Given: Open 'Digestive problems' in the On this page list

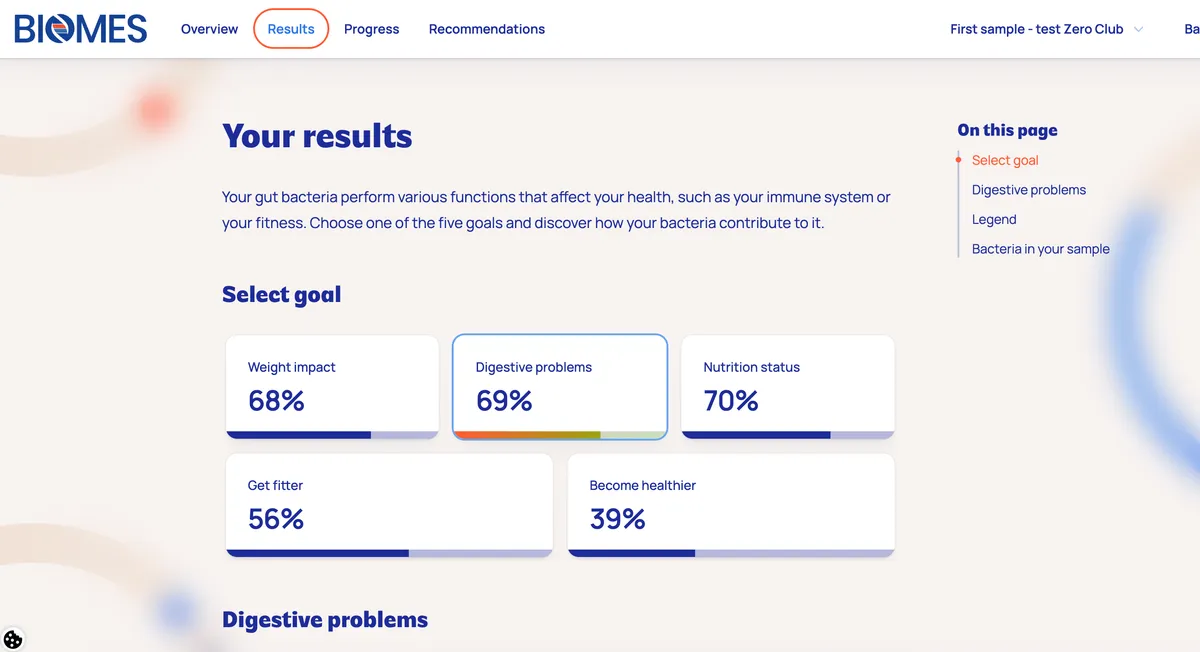Looking at the screenshot, I should point(1028,189).
